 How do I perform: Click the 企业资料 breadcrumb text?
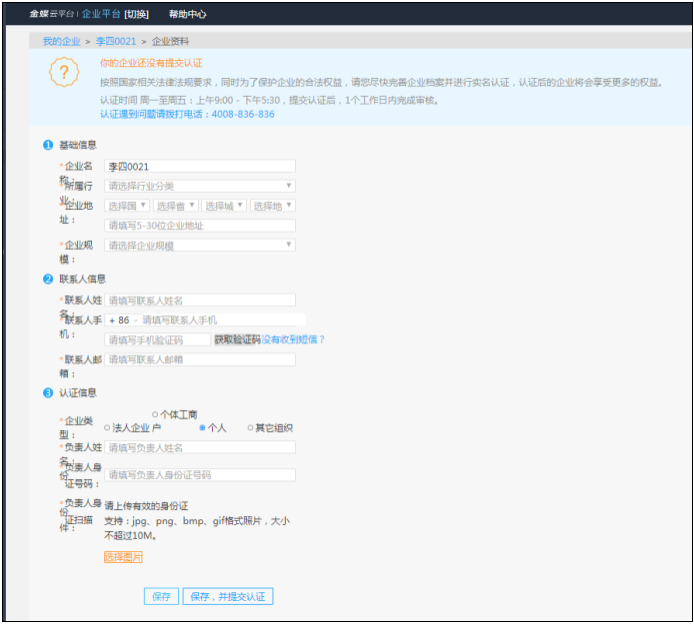pos(170,42)
